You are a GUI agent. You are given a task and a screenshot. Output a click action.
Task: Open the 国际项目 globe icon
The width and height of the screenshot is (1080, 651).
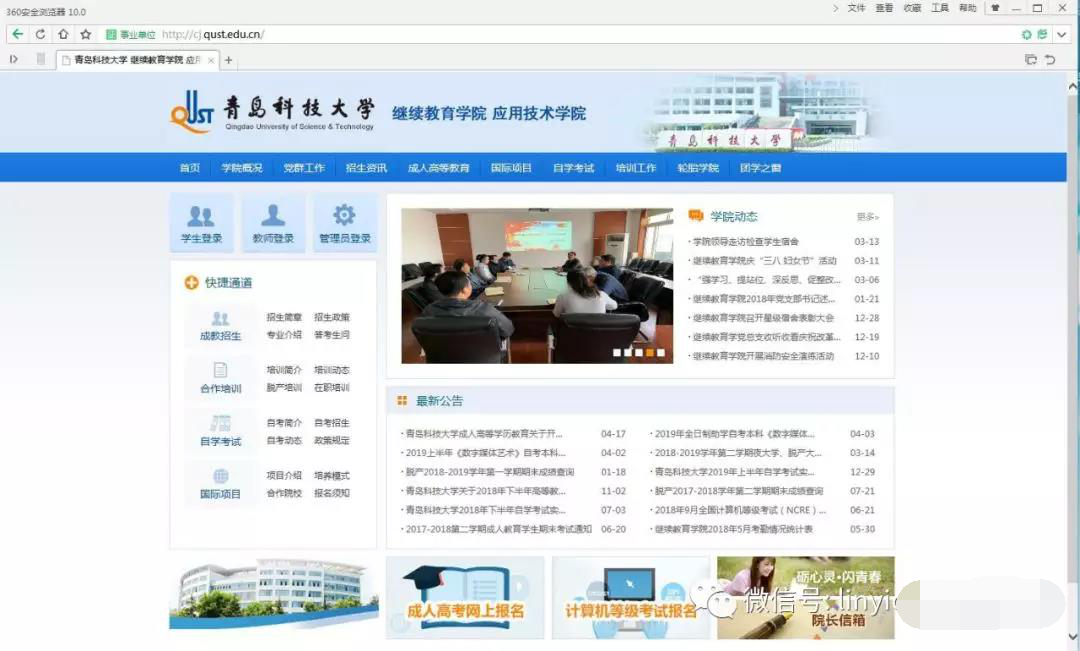(x=220, y=484)
